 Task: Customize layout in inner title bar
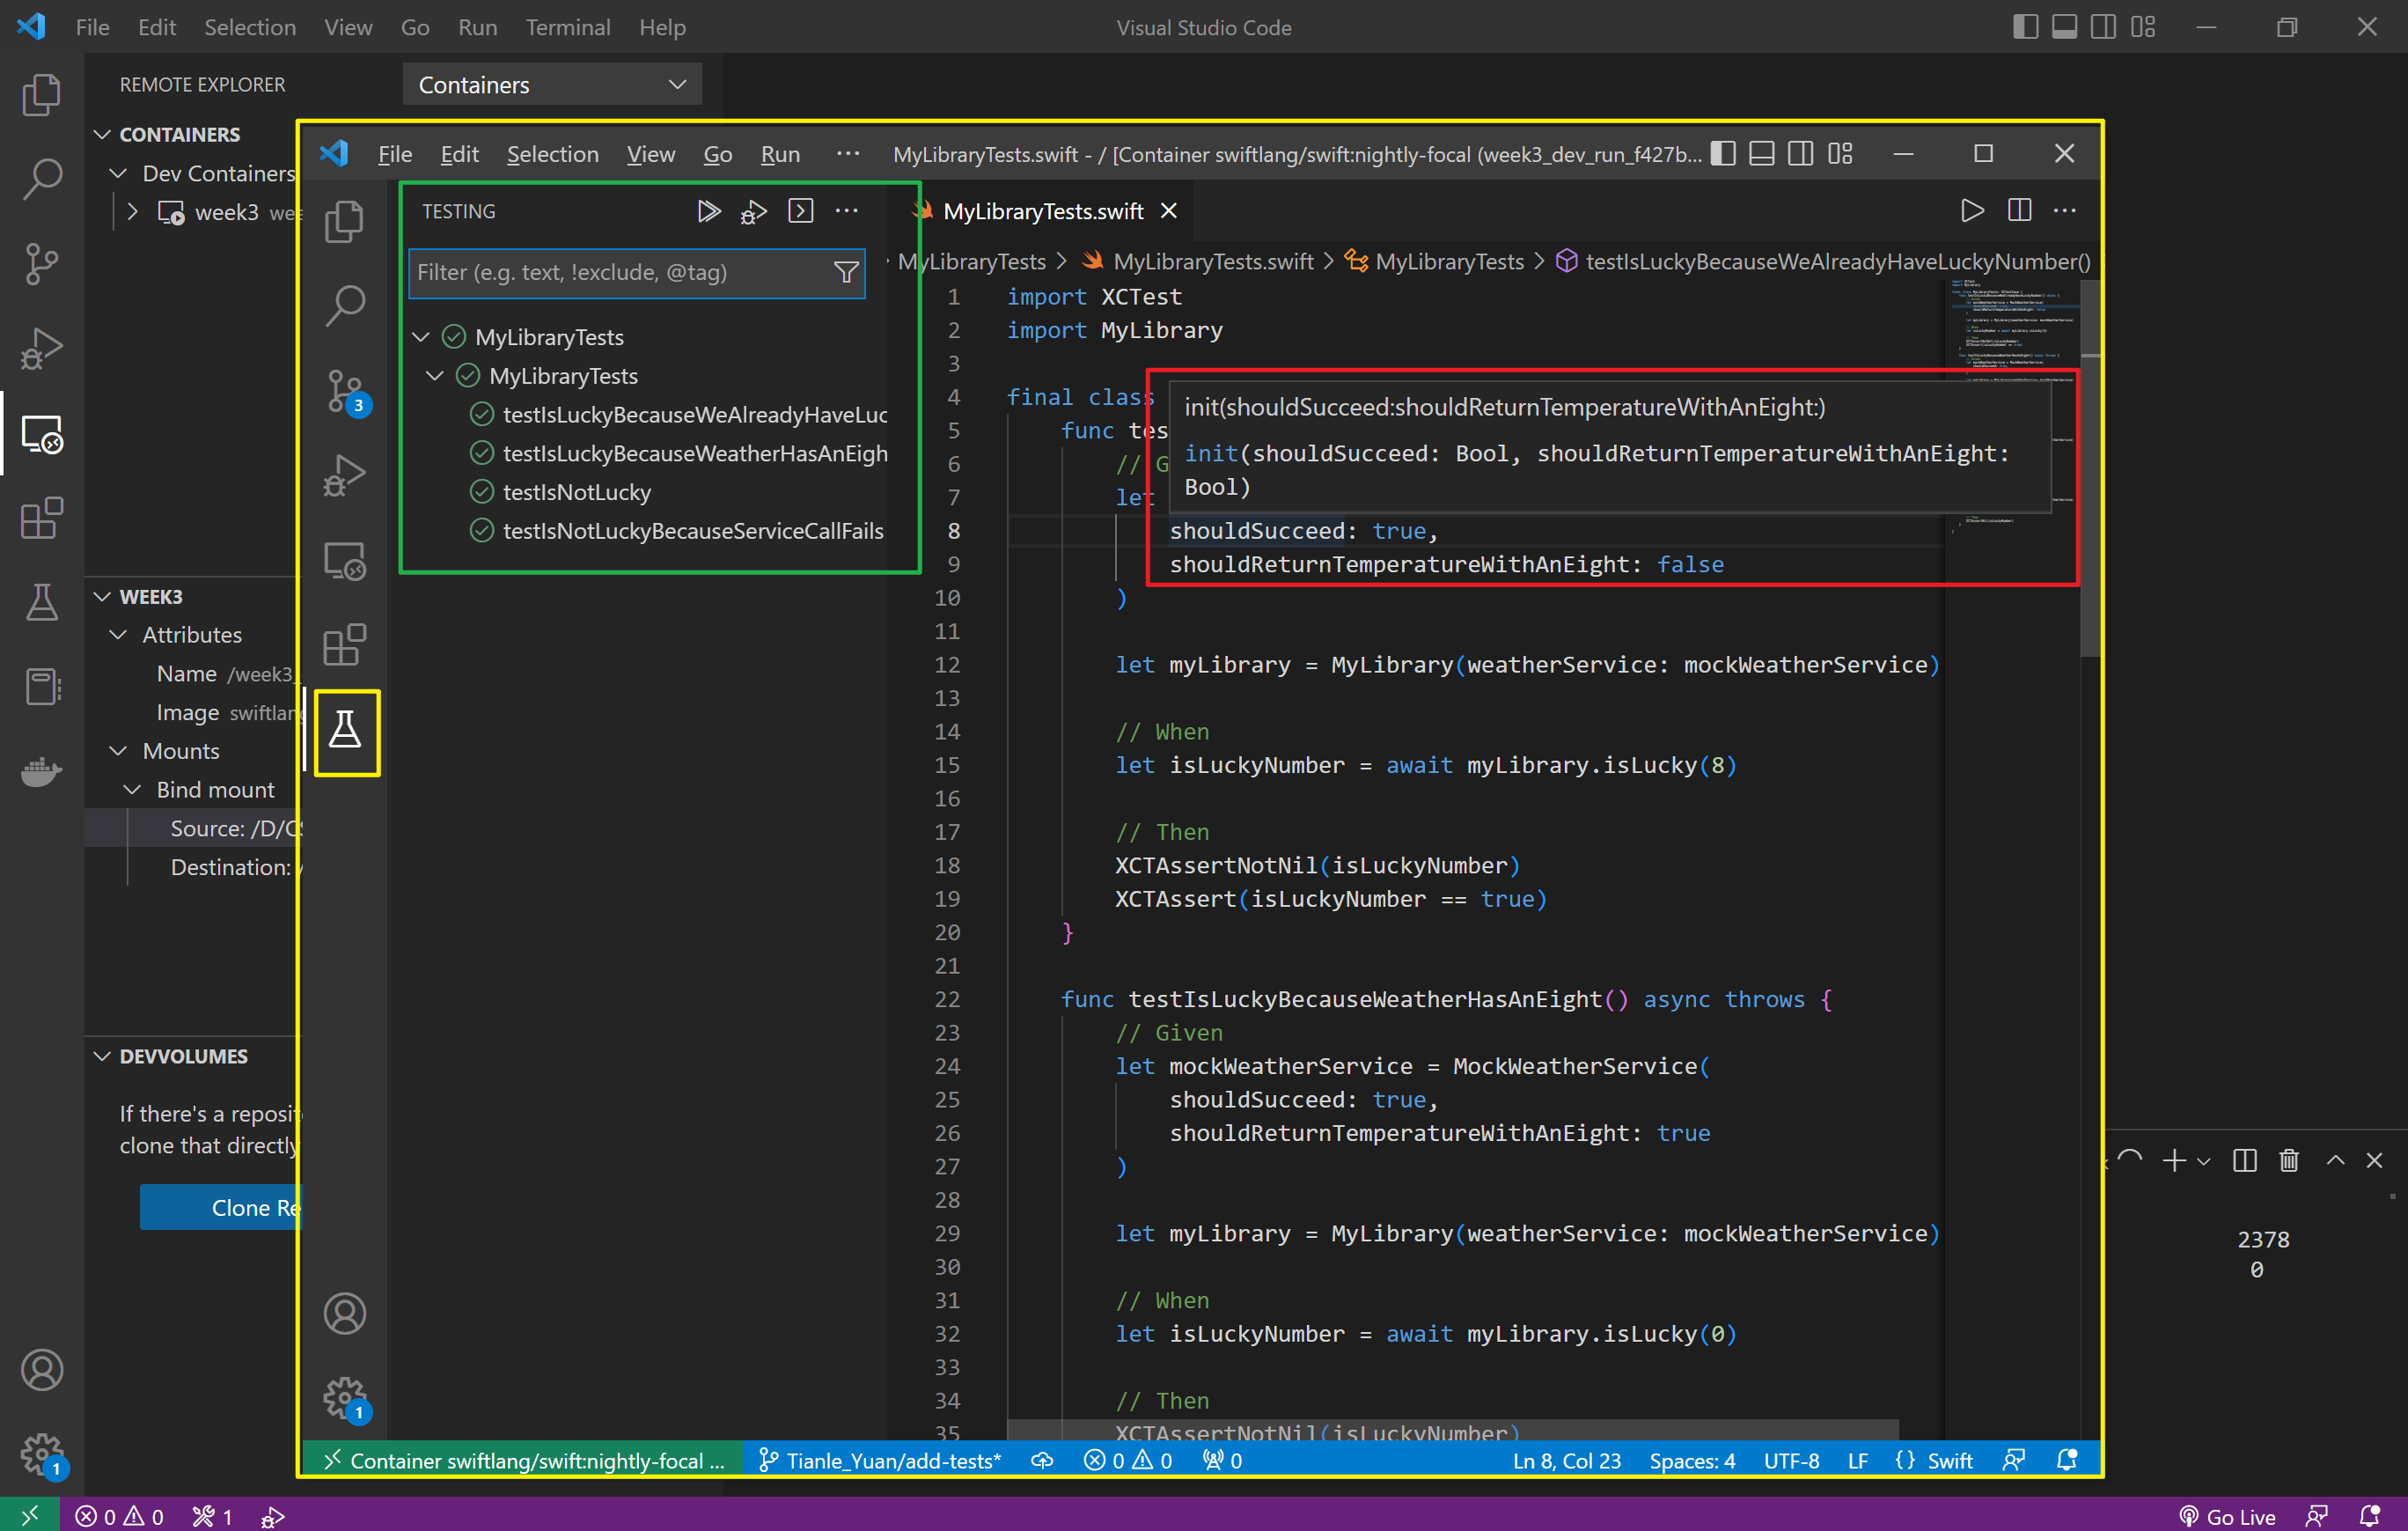point(1840,154)
